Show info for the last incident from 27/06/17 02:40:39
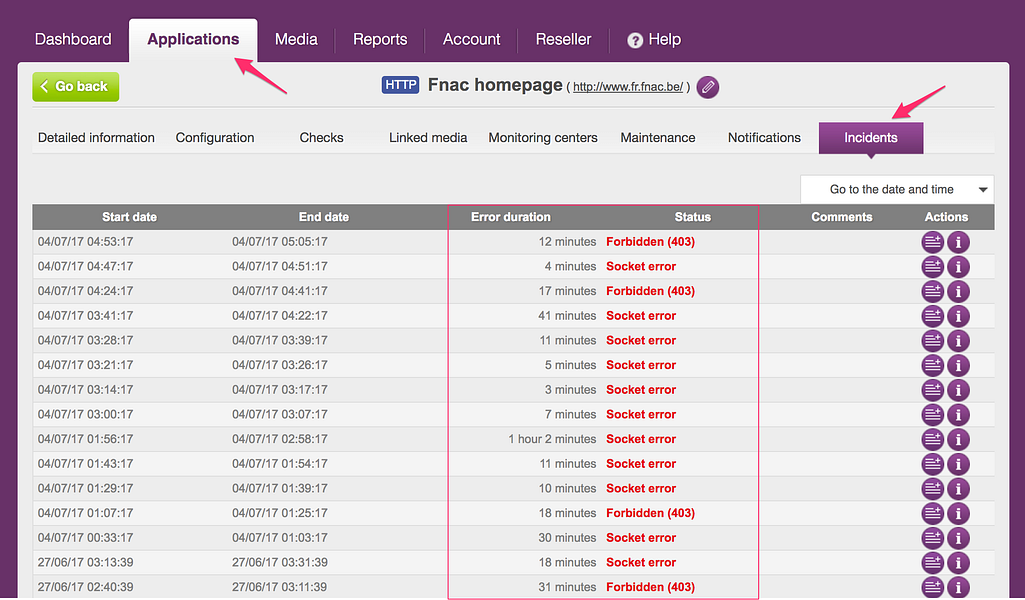The height and width of the screenshot is (600, 1025). [x=957, y=587]
